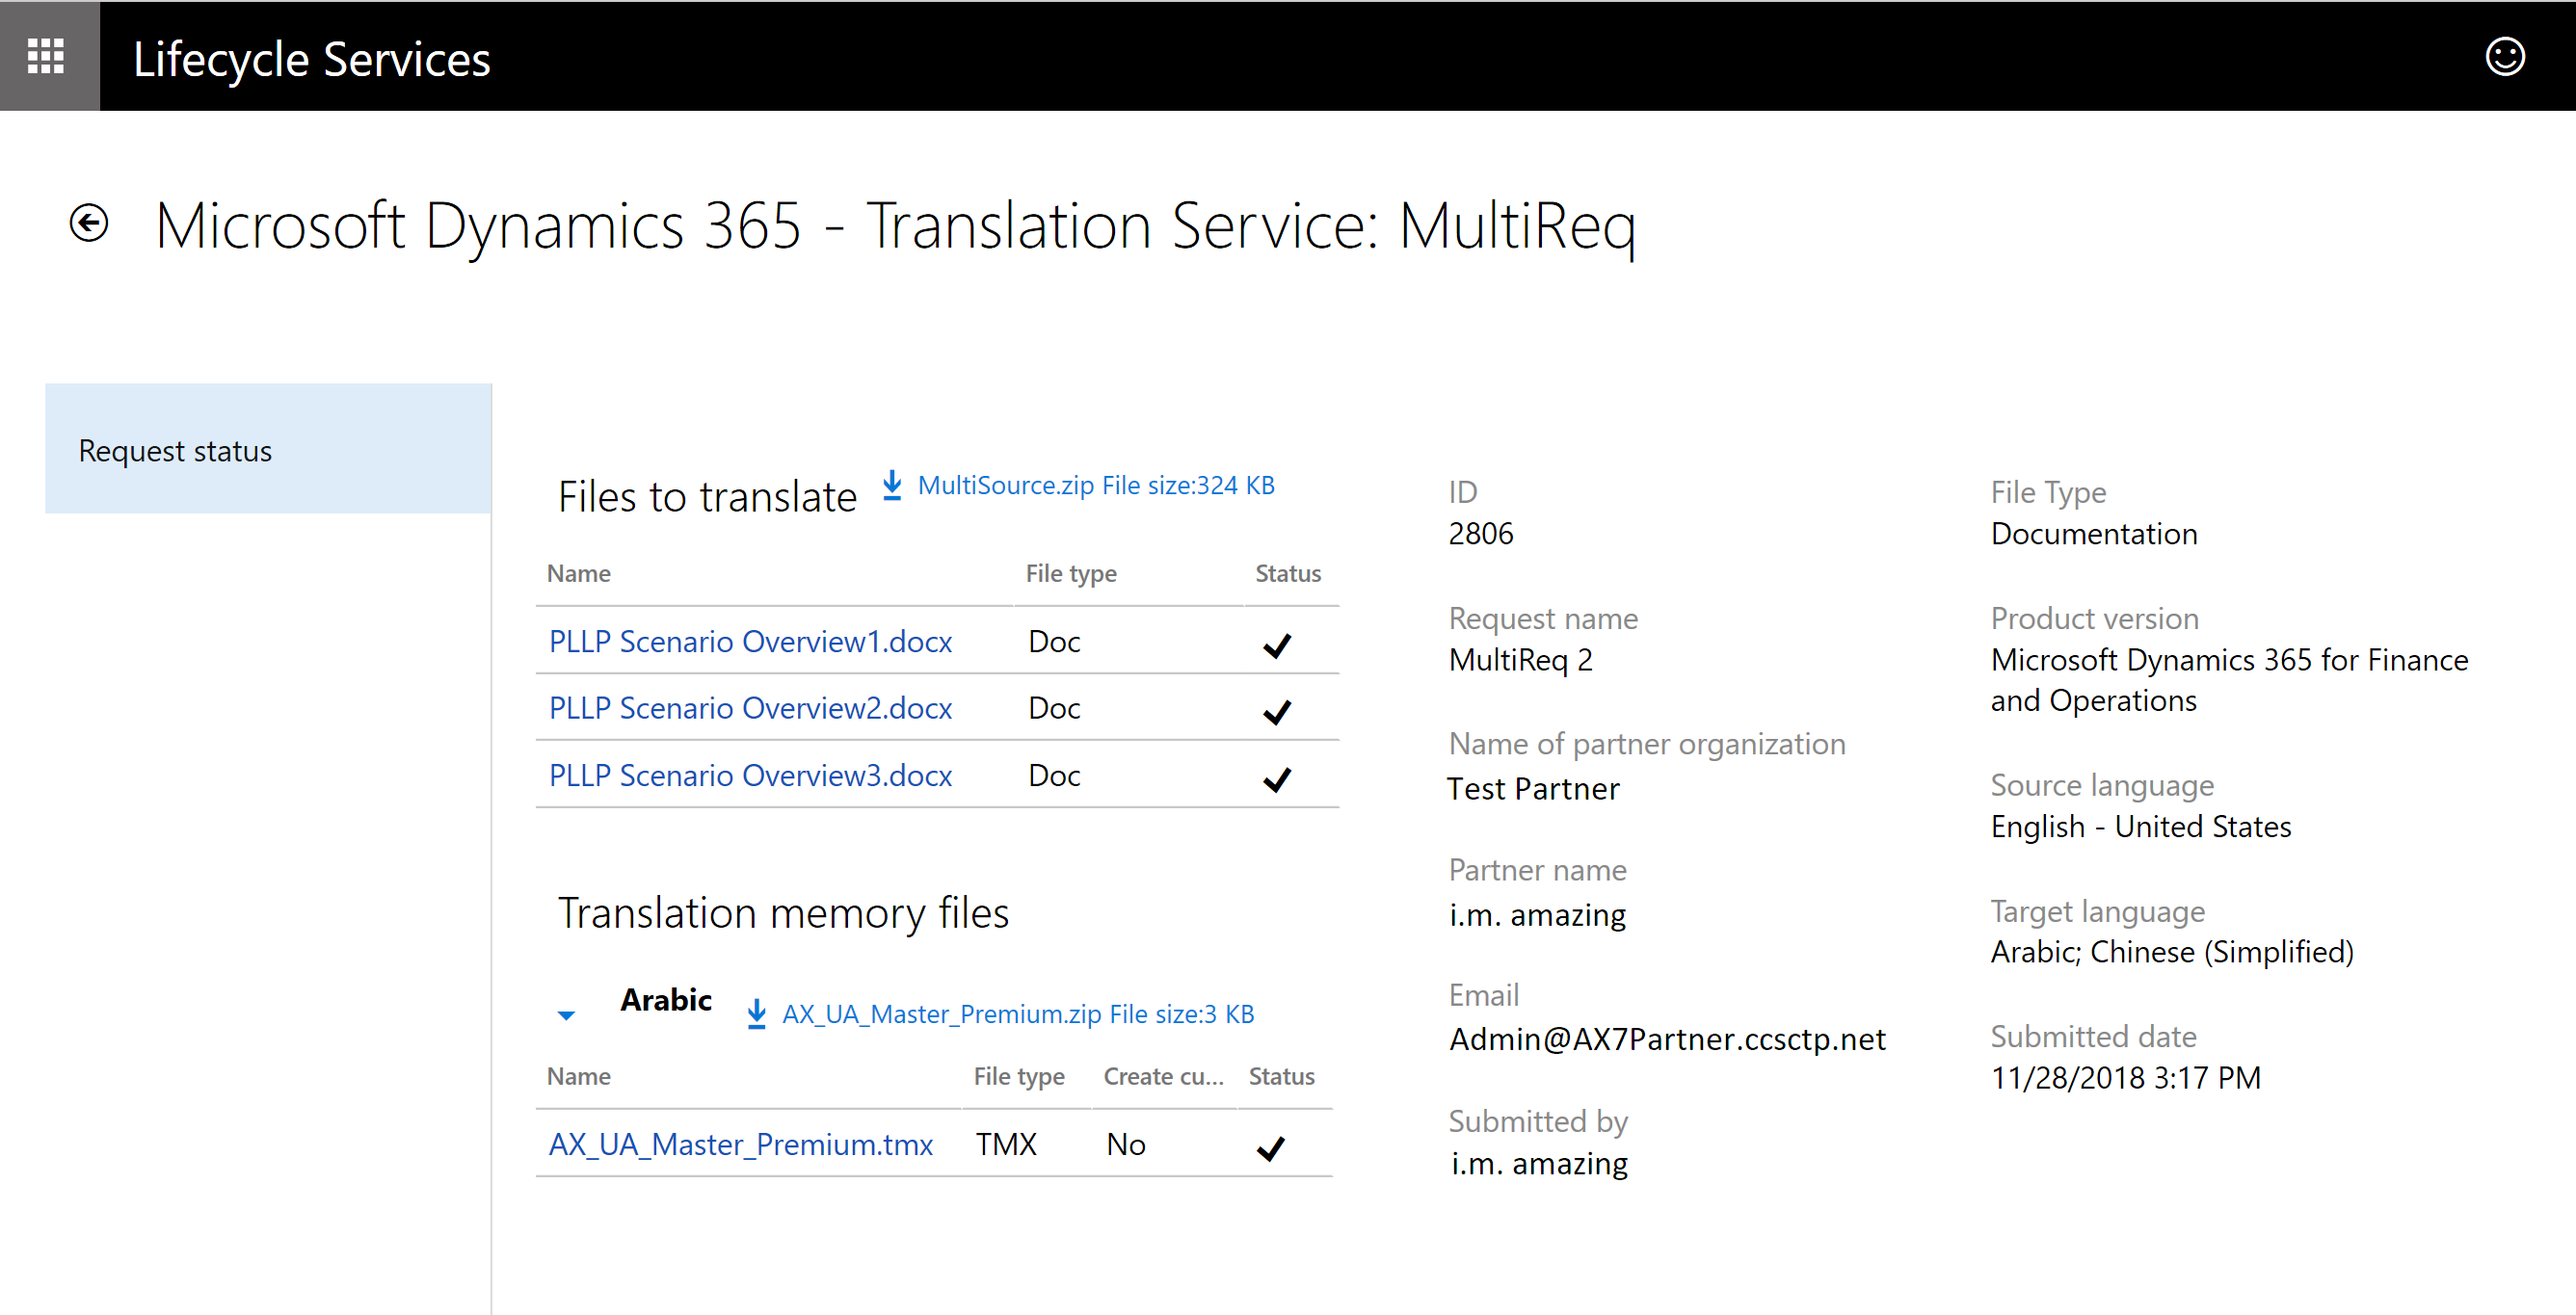Open PLLP Scenario Overview2.docx
Screen dimensions: 2576x1315
750,708
